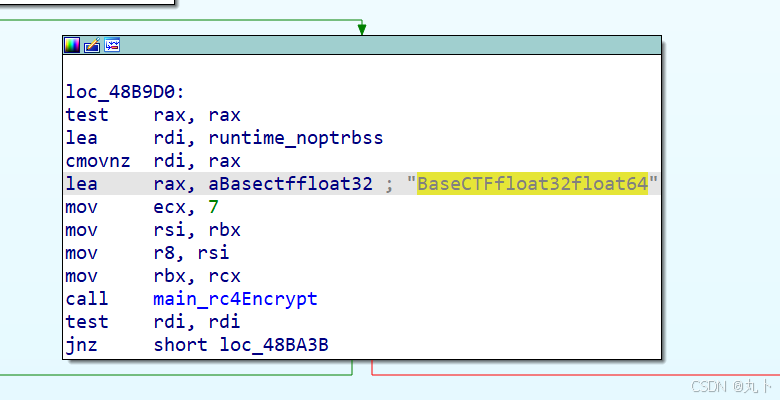Select the 'test rax, rax' line
Viewport: 780px width, 400px height.
pyautogui.click(x=153, y=115)
